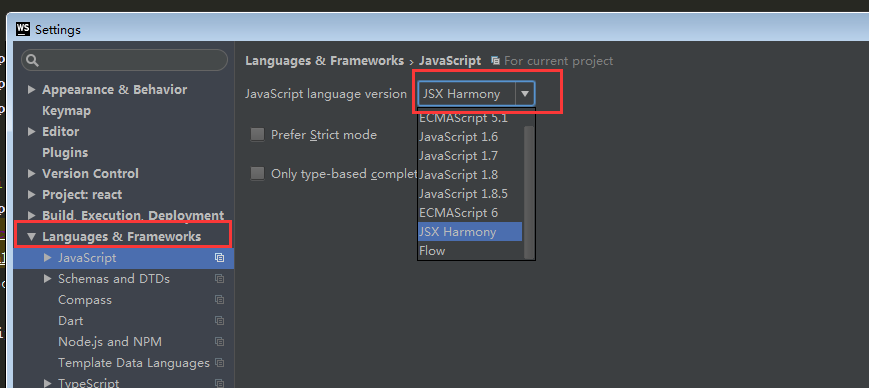Select Flow language version option
The height and width of the screenshot is (388, 869).
click(x=470, y=251)
